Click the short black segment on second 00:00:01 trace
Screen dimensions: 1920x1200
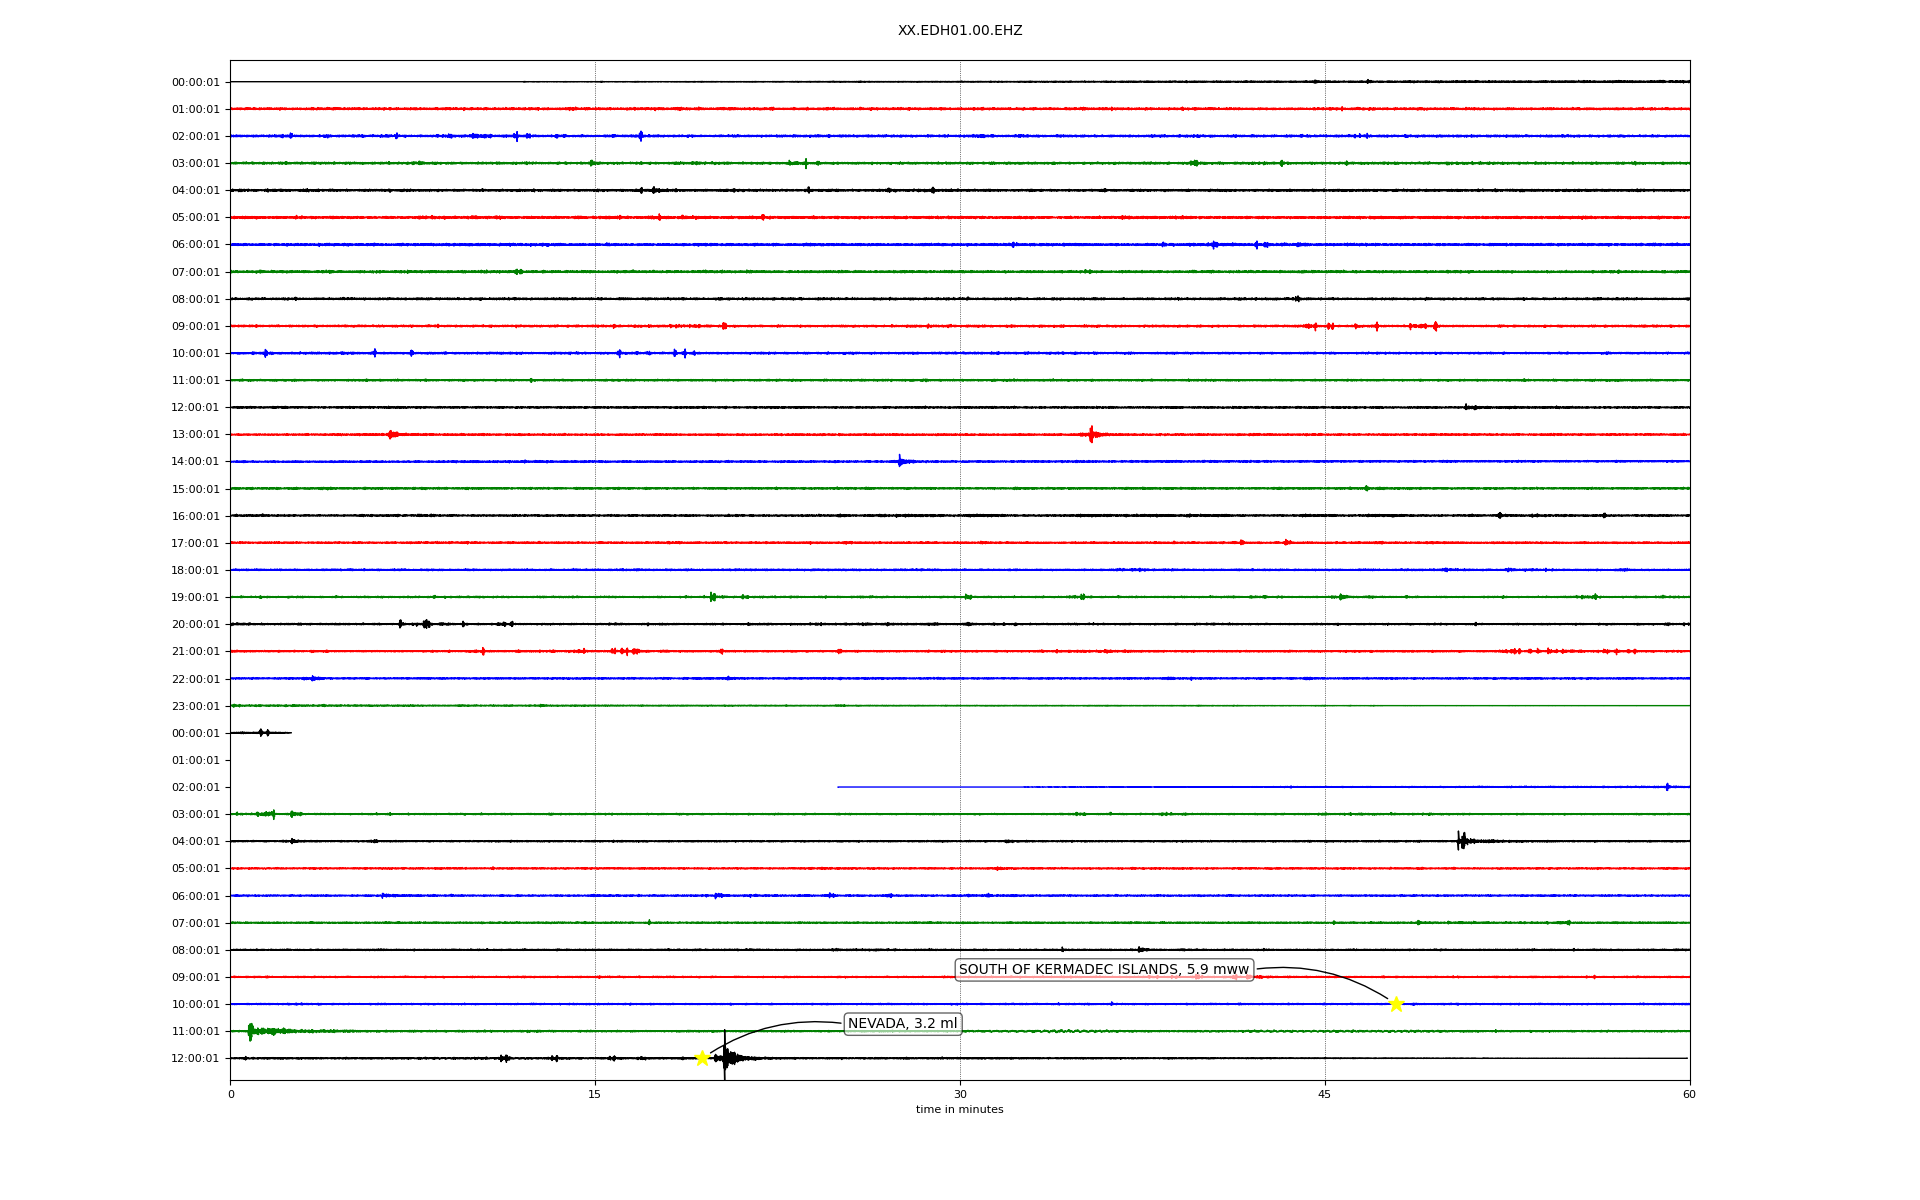[261, 733]
